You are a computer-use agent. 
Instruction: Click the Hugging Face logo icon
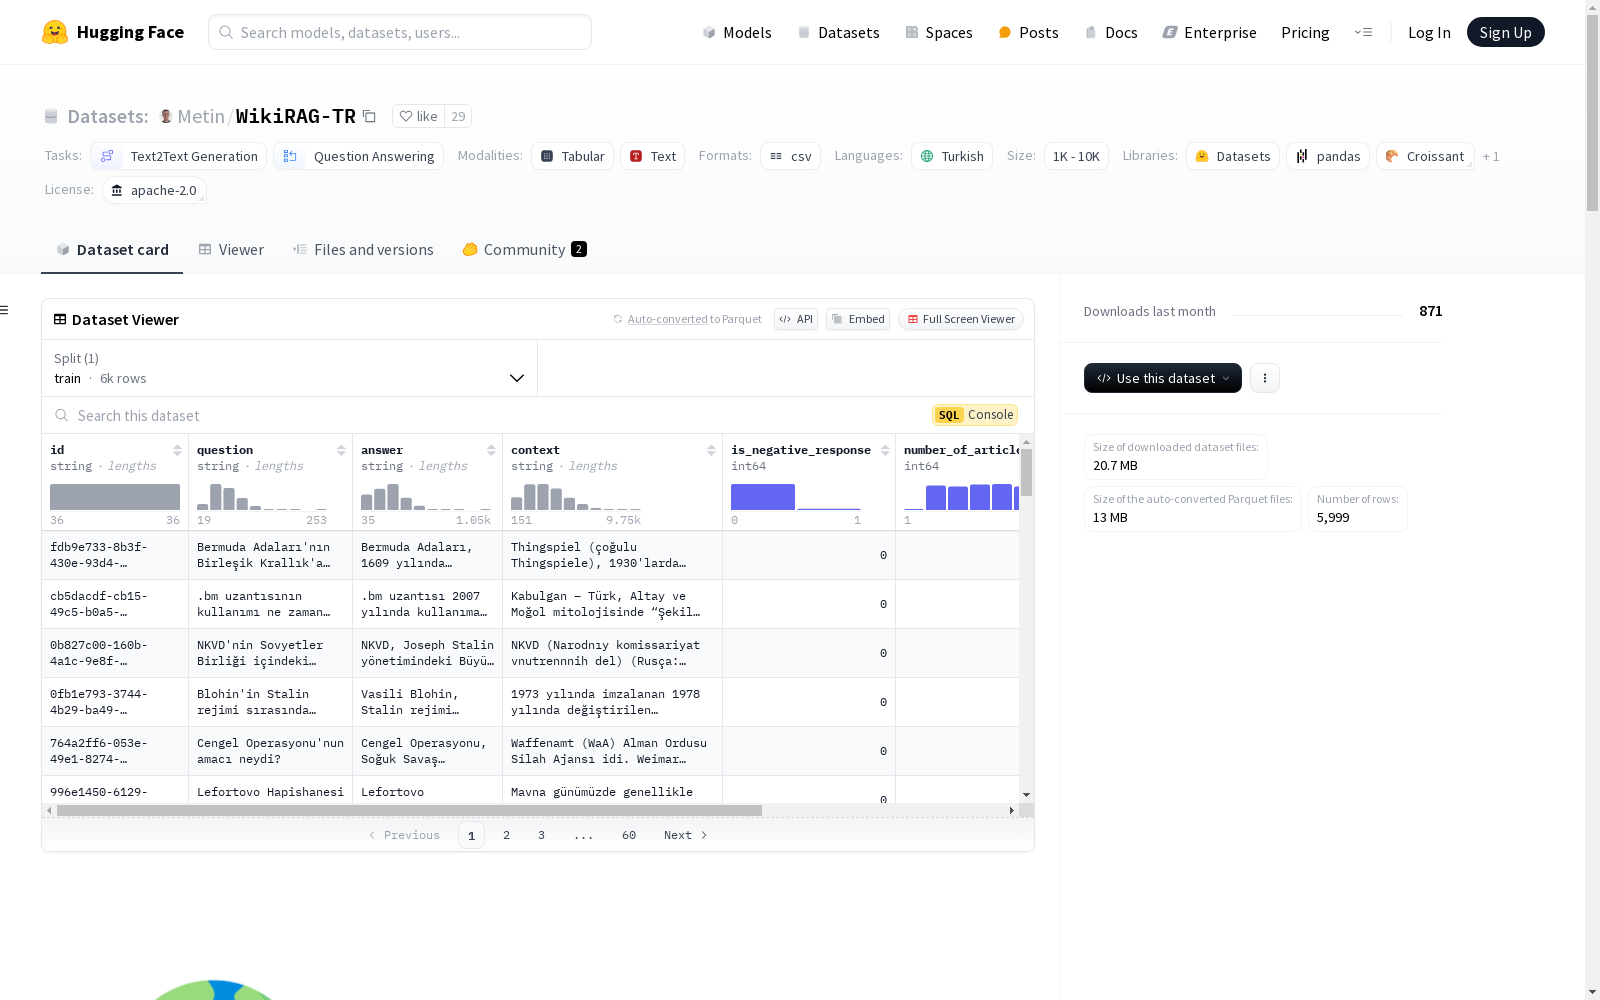point(55,32)
